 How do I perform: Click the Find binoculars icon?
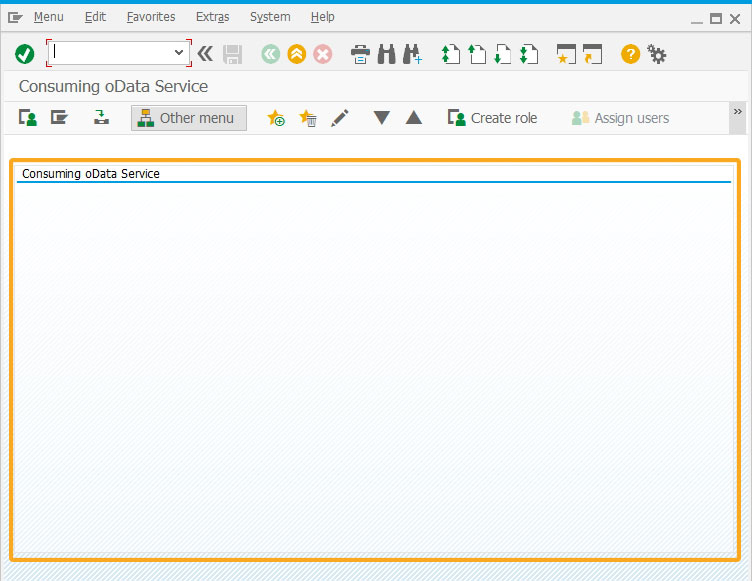tap(387, 54)
